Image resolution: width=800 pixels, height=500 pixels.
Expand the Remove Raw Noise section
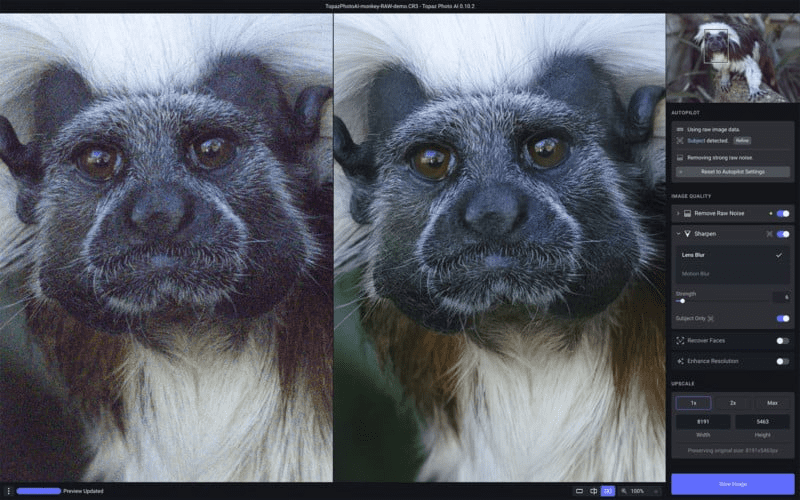(677, 213)
